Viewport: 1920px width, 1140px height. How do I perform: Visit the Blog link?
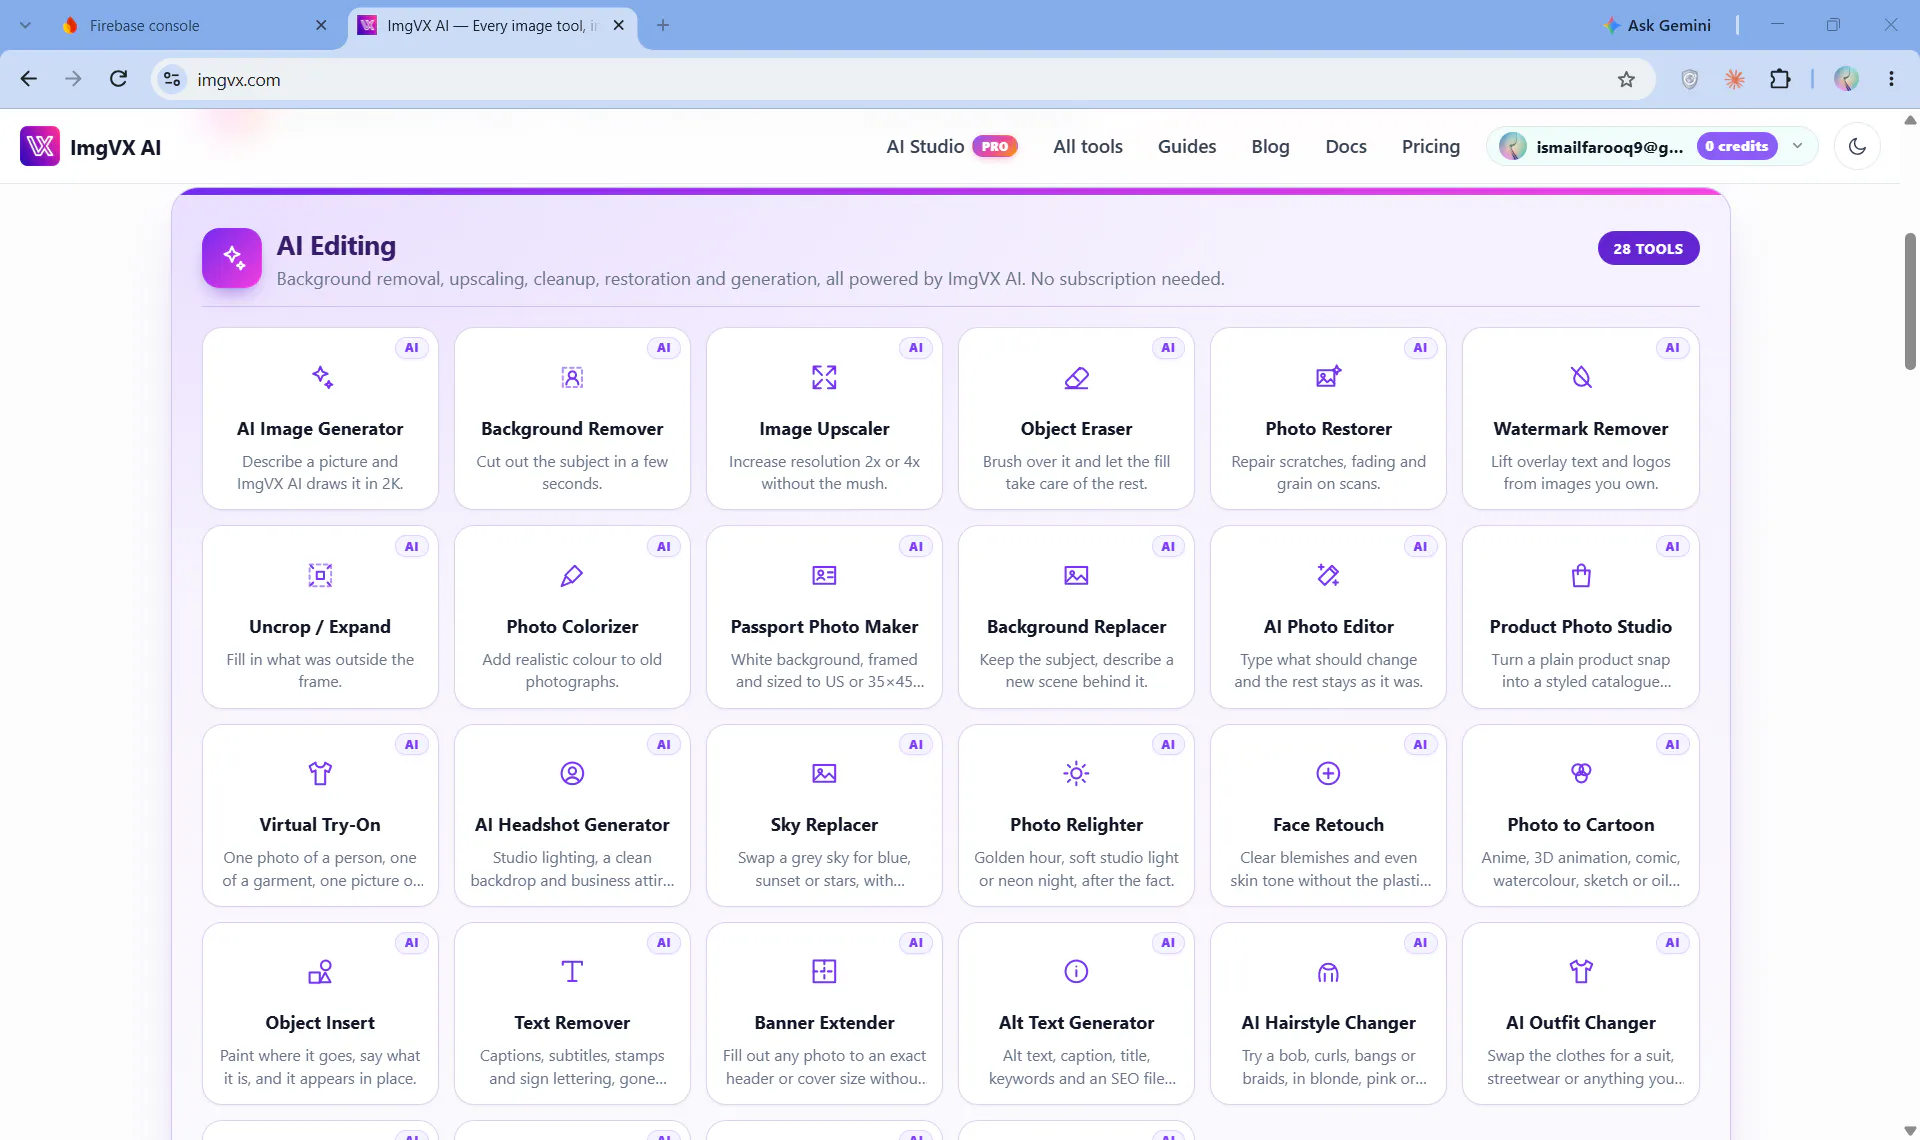point(1270,146)
